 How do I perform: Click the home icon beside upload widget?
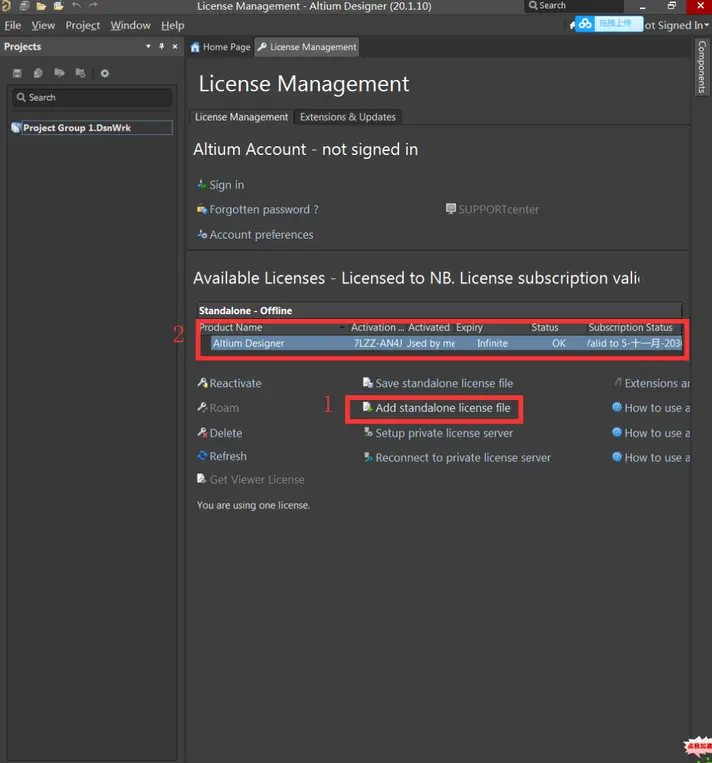point(572,25)
